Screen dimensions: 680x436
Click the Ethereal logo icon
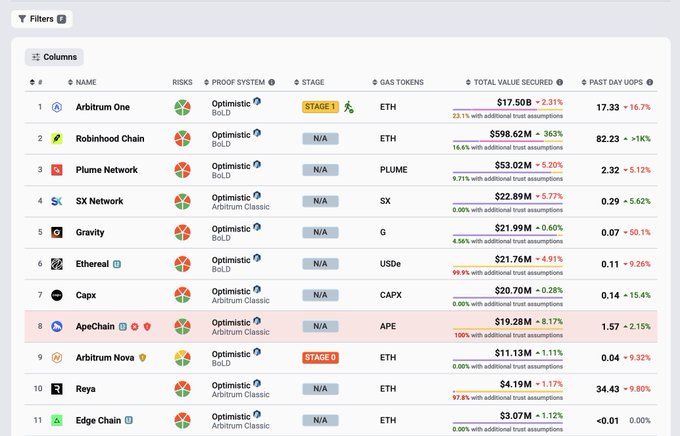(x=57, y=264)
